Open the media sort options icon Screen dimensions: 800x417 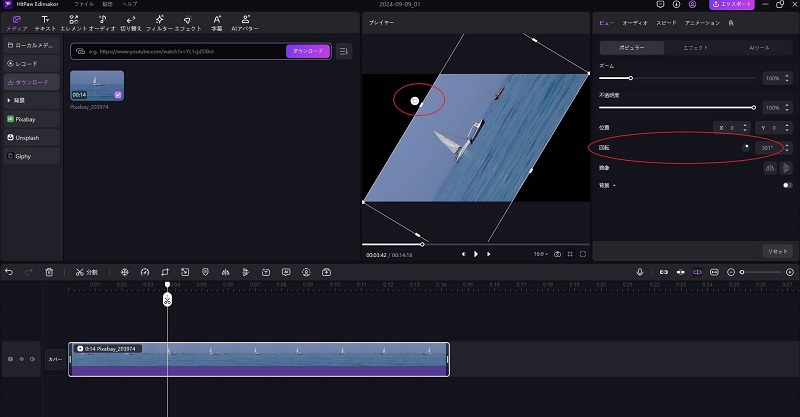pos(344,51)
